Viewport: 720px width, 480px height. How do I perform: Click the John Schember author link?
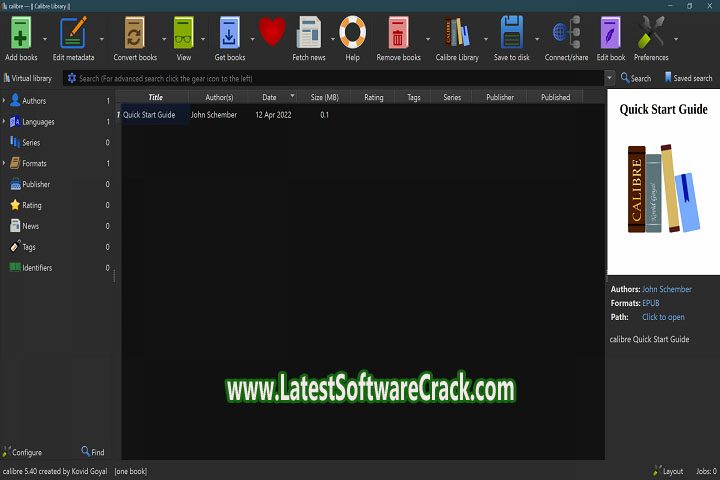coord(668,289)
